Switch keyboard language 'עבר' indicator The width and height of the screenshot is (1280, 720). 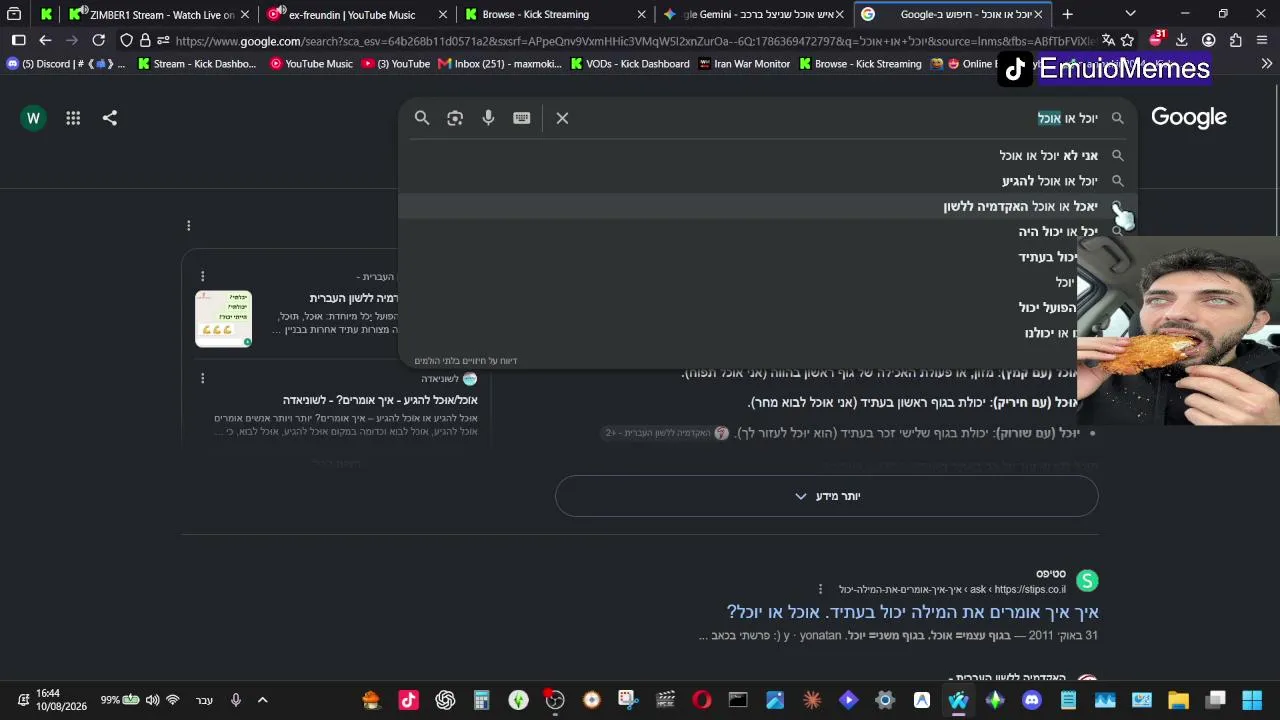pos(204,700)
